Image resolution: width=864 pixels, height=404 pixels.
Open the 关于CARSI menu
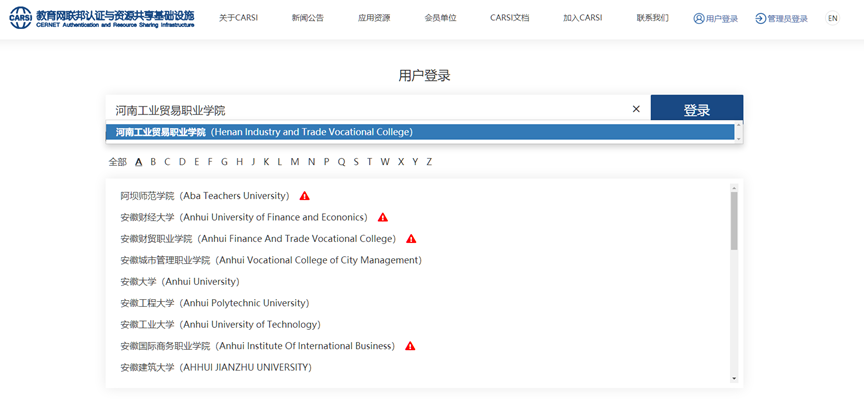point(238,18)
